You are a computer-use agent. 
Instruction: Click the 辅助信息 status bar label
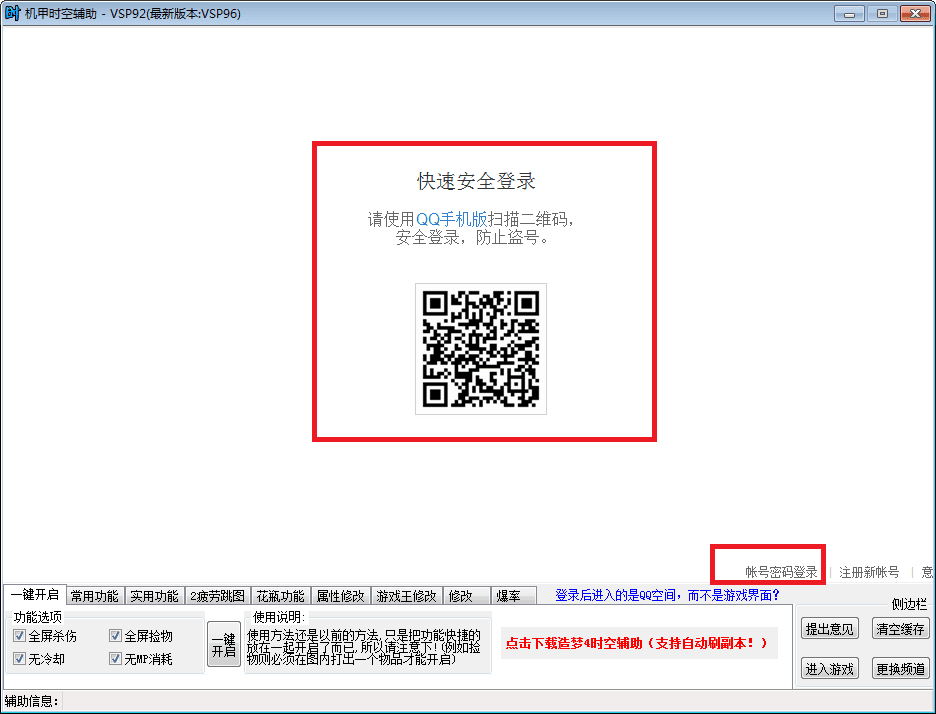tap(32, 701)
